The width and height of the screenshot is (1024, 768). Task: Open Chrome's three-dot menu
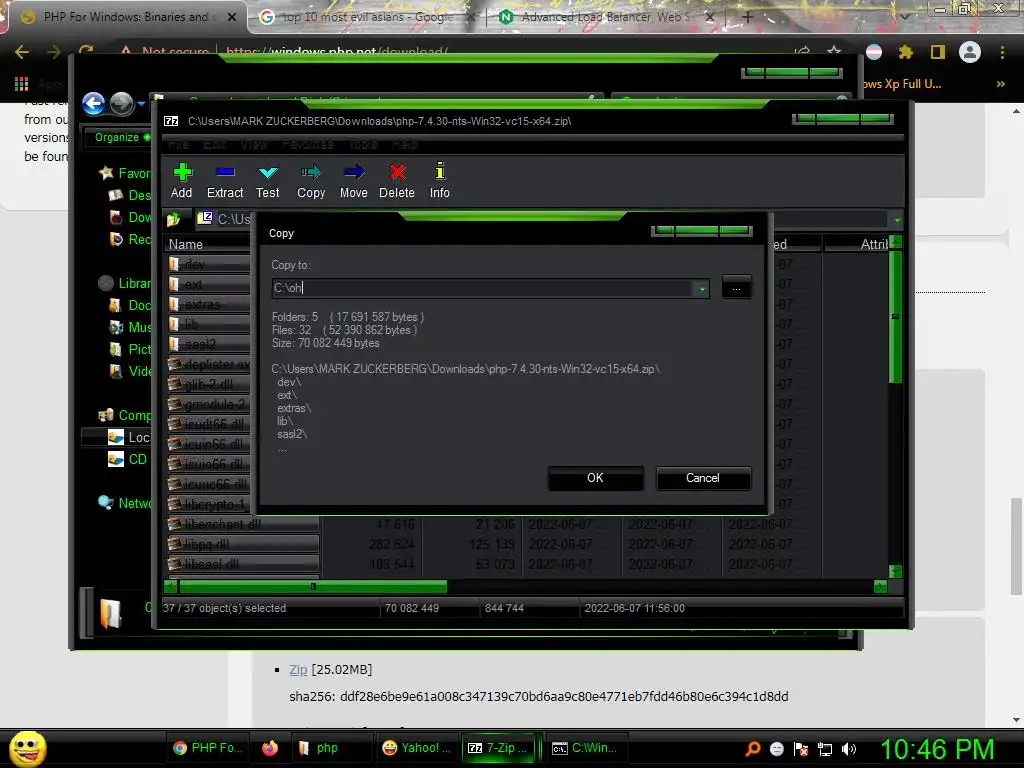pyautogui.click(x=1002, y=52)
